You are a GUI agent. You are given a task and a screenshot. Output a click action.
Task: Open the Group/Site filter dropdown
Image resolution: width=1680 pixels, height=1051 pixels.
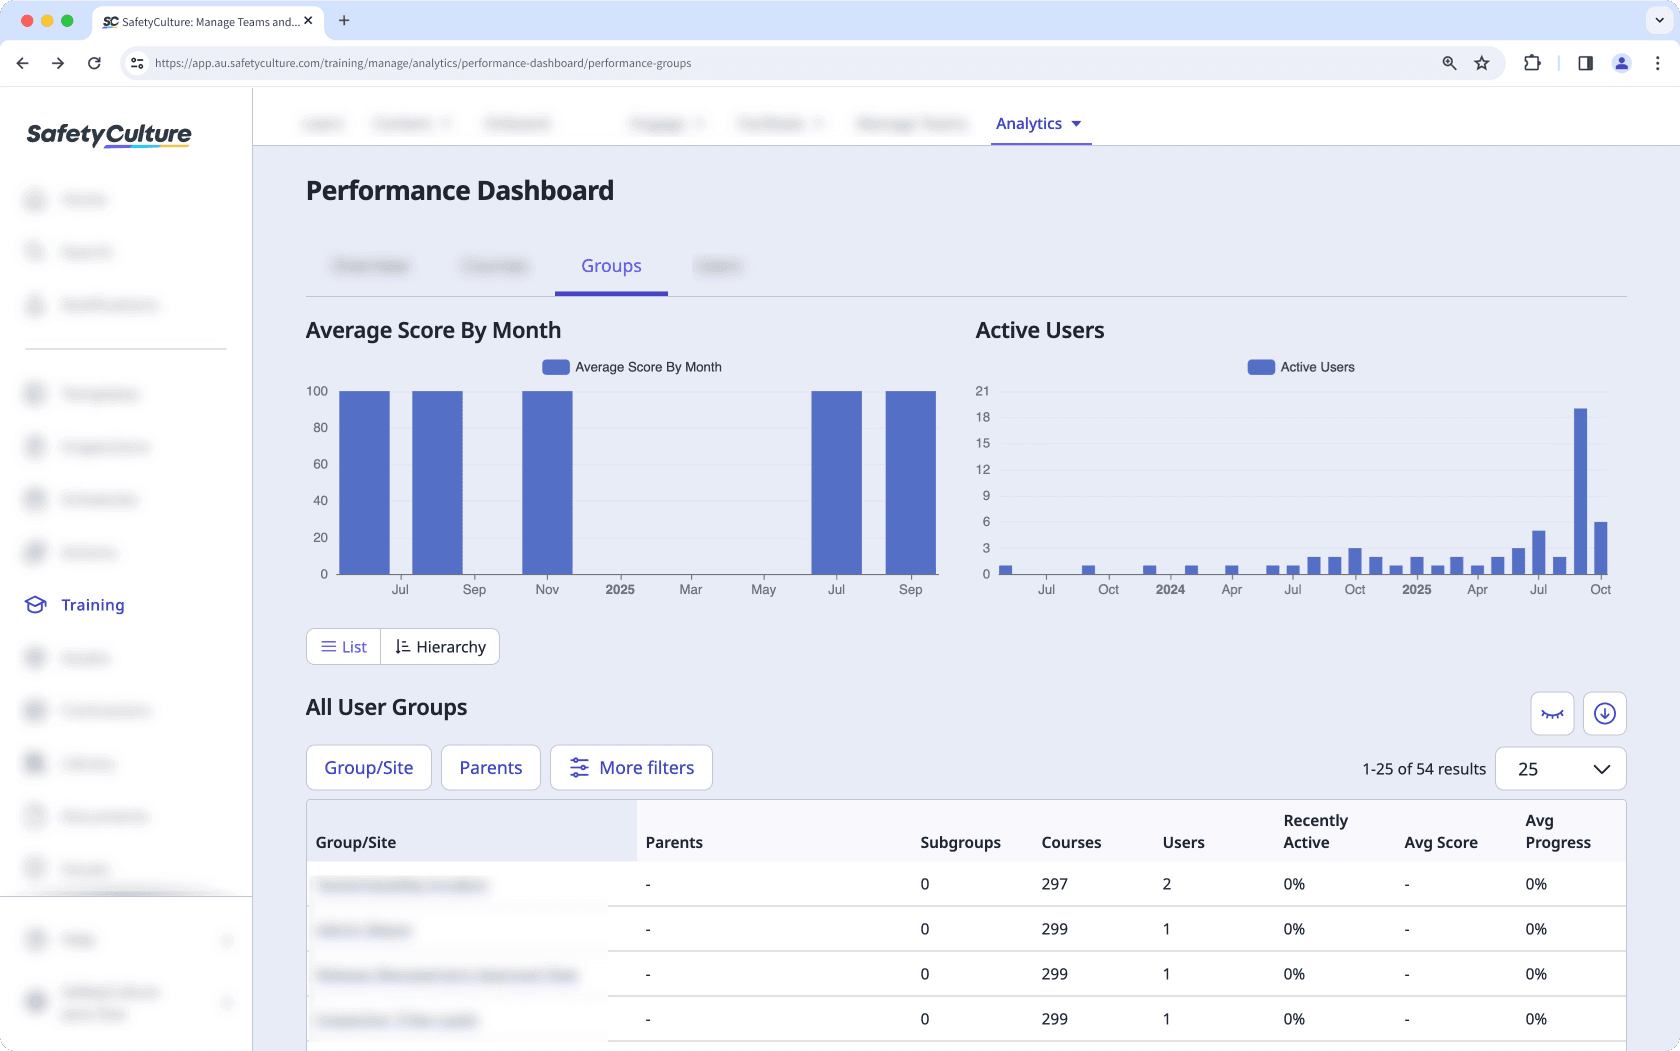click(x=368, y=767)
